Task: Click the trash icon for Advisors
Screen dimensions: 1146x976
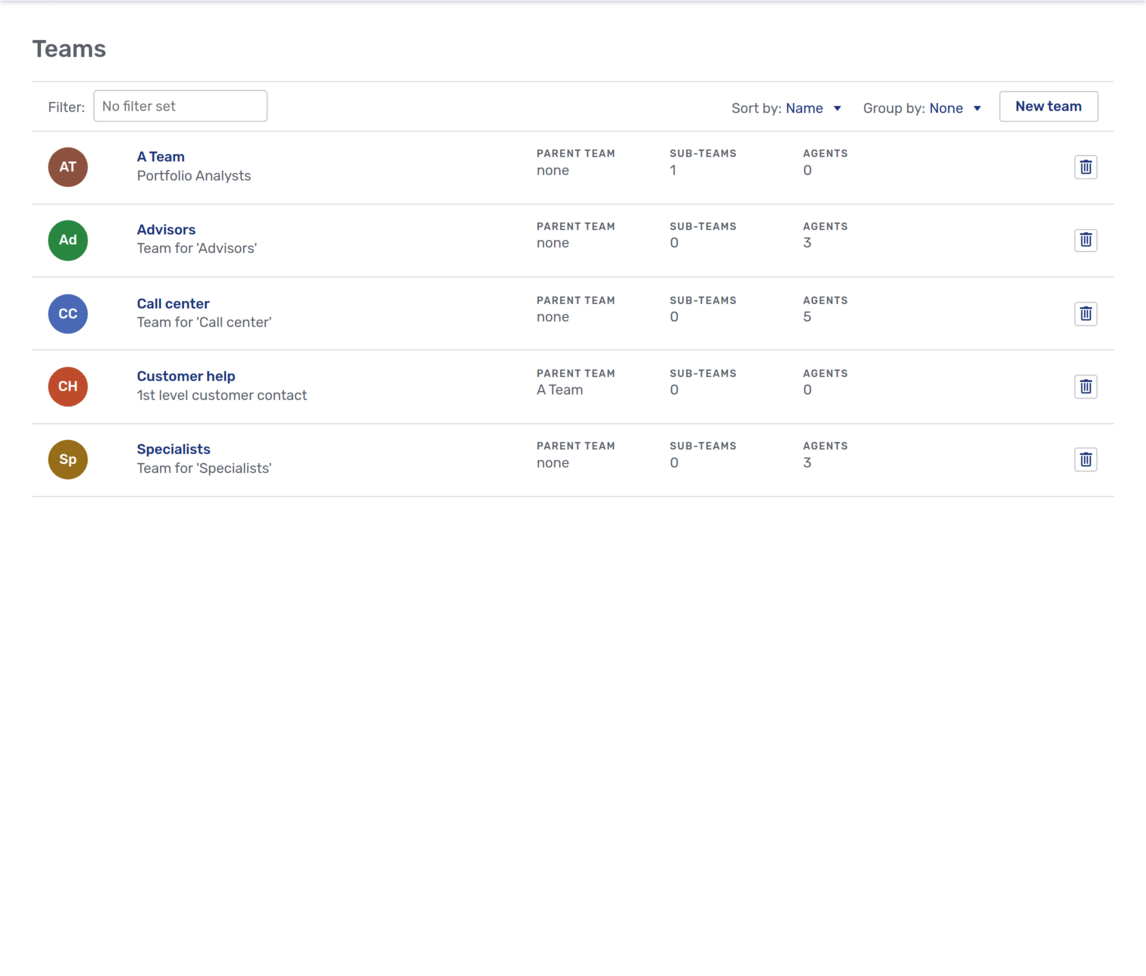Action: click(x=1085, y=240)
